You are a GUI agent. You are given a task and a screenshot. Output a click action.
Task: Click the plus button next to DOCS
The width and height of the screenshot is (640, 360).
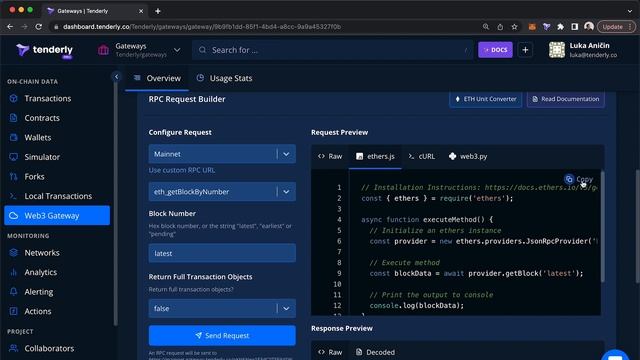pos(525,50)
